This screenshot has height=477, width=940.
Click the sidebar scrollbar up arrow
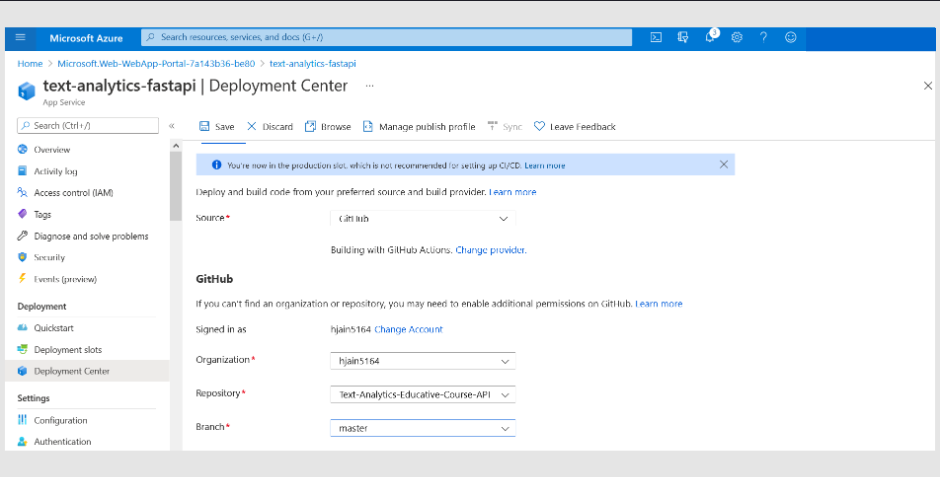coord(176,146)
